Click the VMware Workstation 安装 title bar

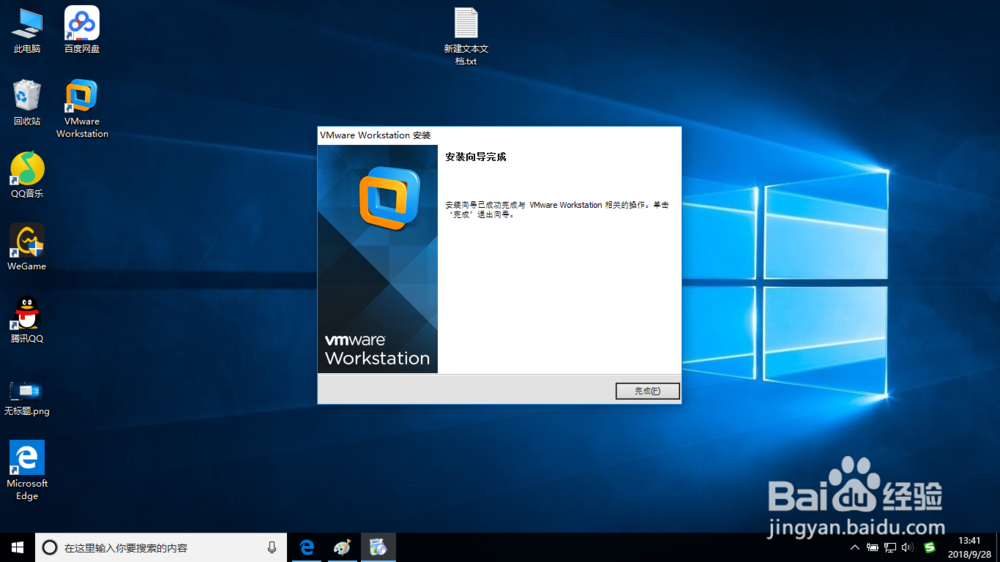tap(499, 135)
